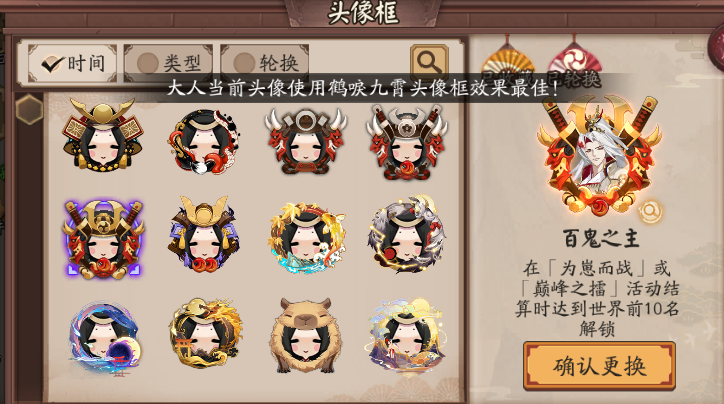This screenshot has width=724, height=404.
Task: Pick the golden maple leaf frame
Action: (306, 238)
